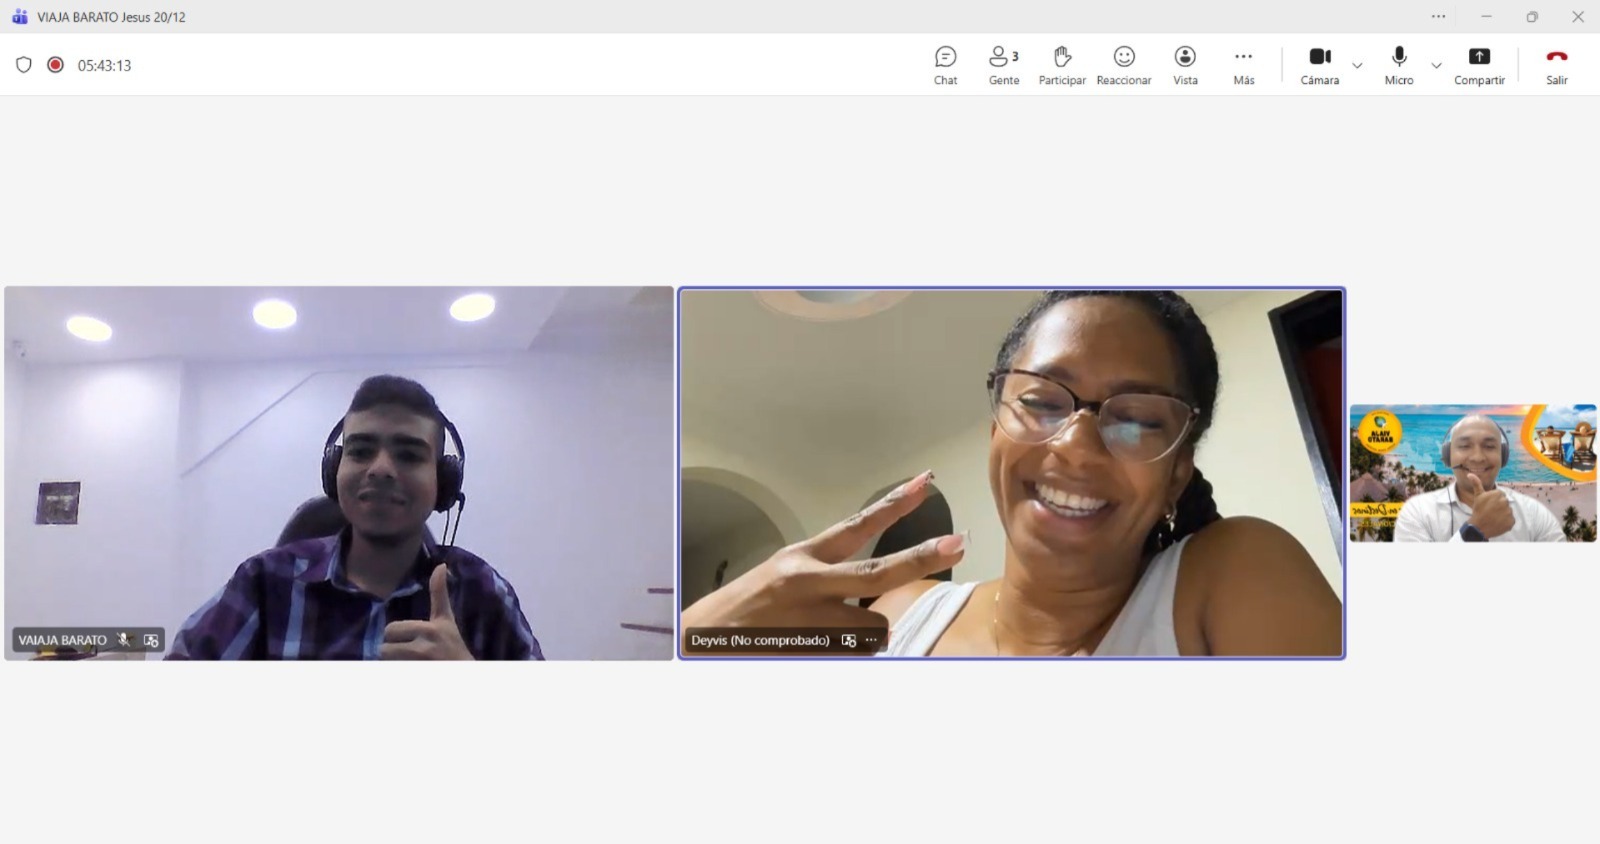Expand the camera options dropdown arrow

(1357, 66)
